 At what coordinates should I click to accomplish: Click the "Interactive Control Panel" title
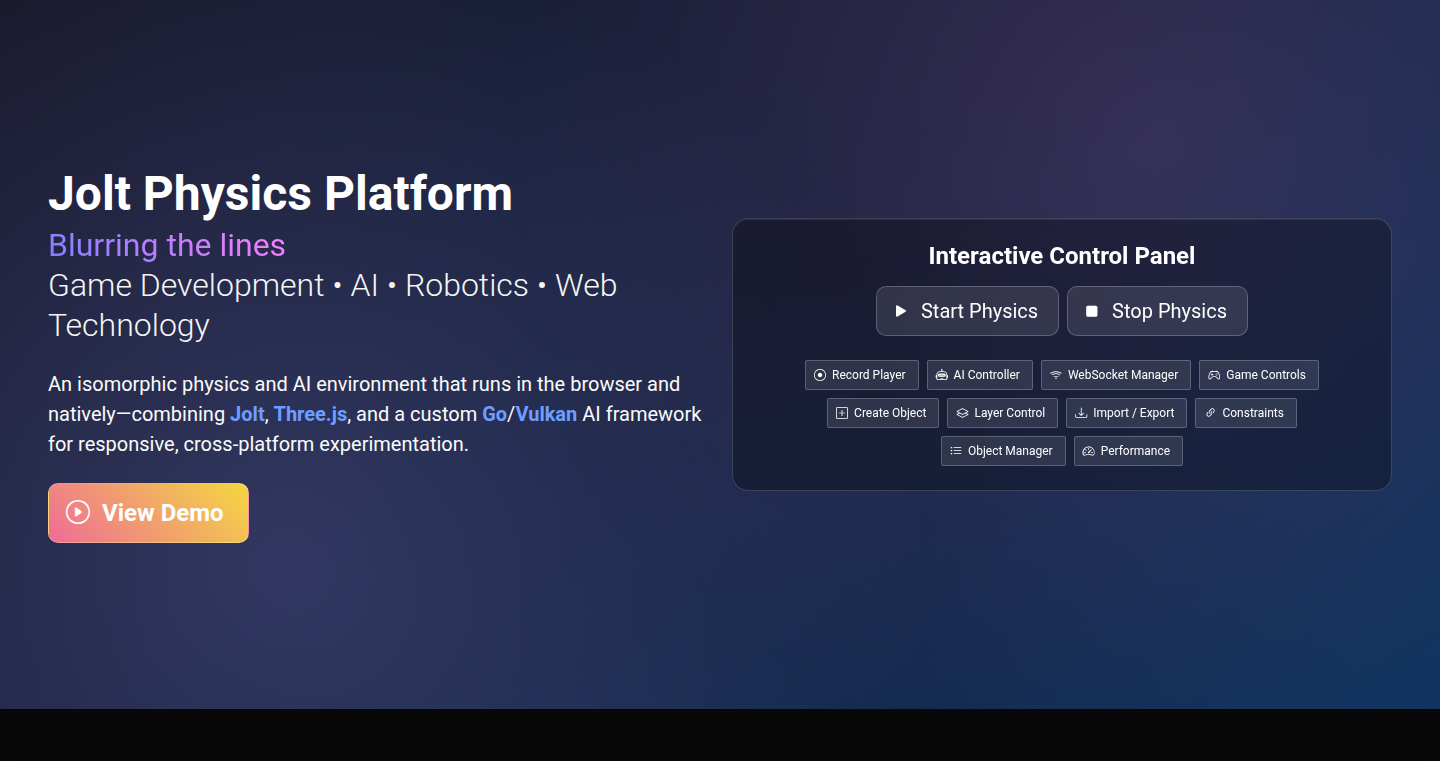(x=1062, y=256)
